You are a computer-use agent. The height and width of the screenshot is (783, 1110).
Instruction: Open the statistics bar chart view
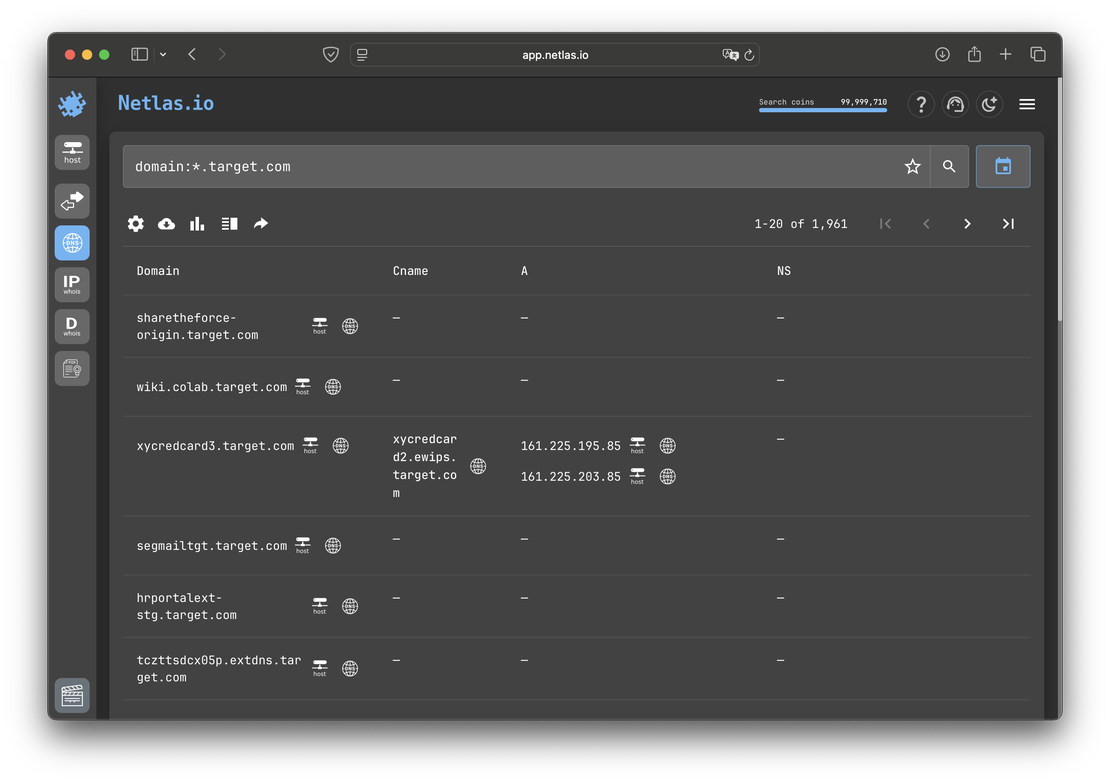click(x=197, y=223)
